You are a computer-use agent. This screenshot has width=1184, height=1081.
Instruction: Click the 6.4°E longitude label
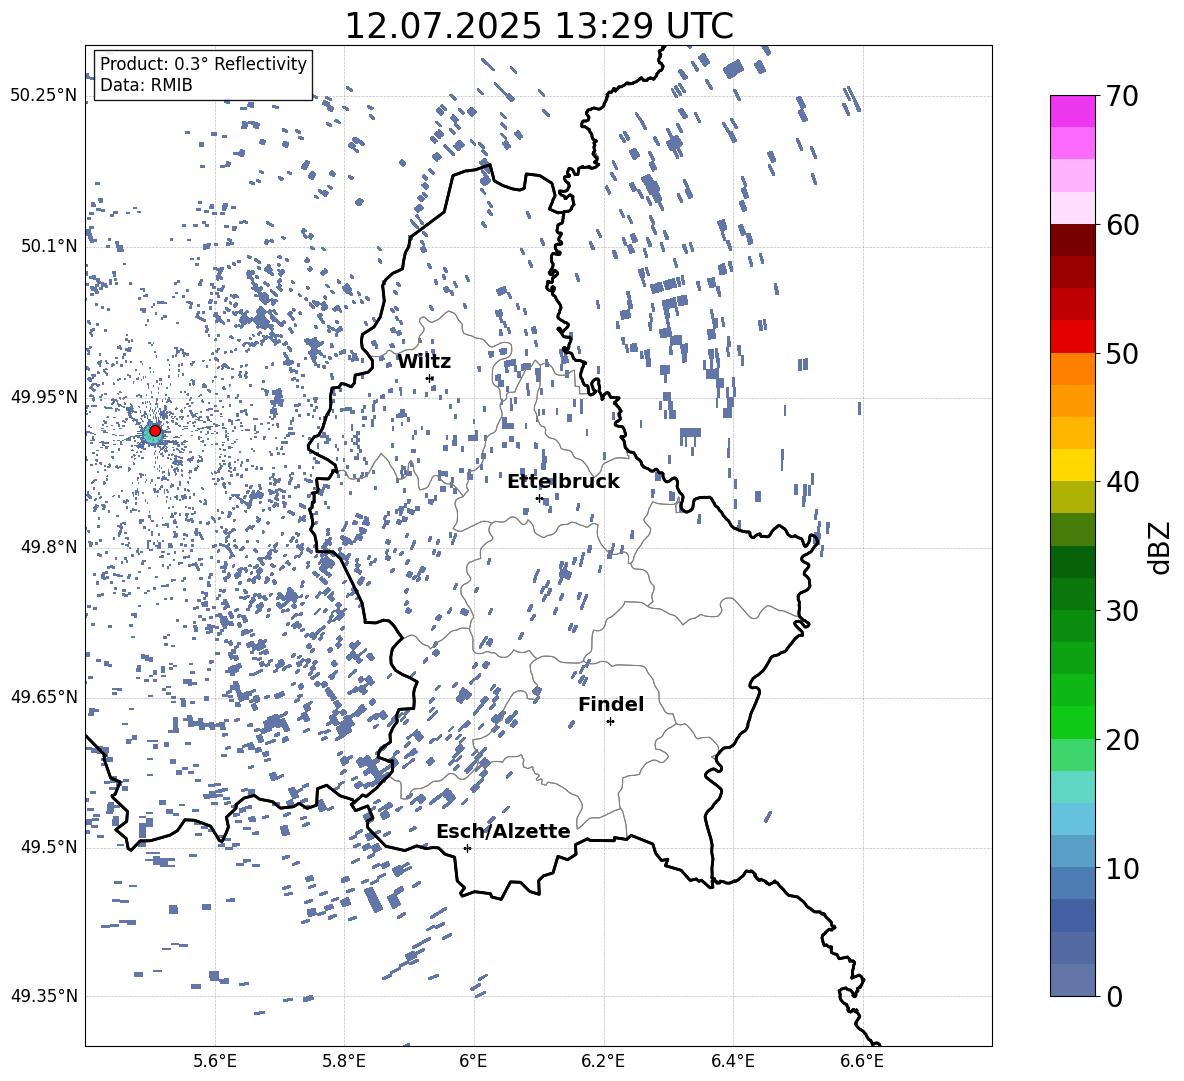point(732,1061)
